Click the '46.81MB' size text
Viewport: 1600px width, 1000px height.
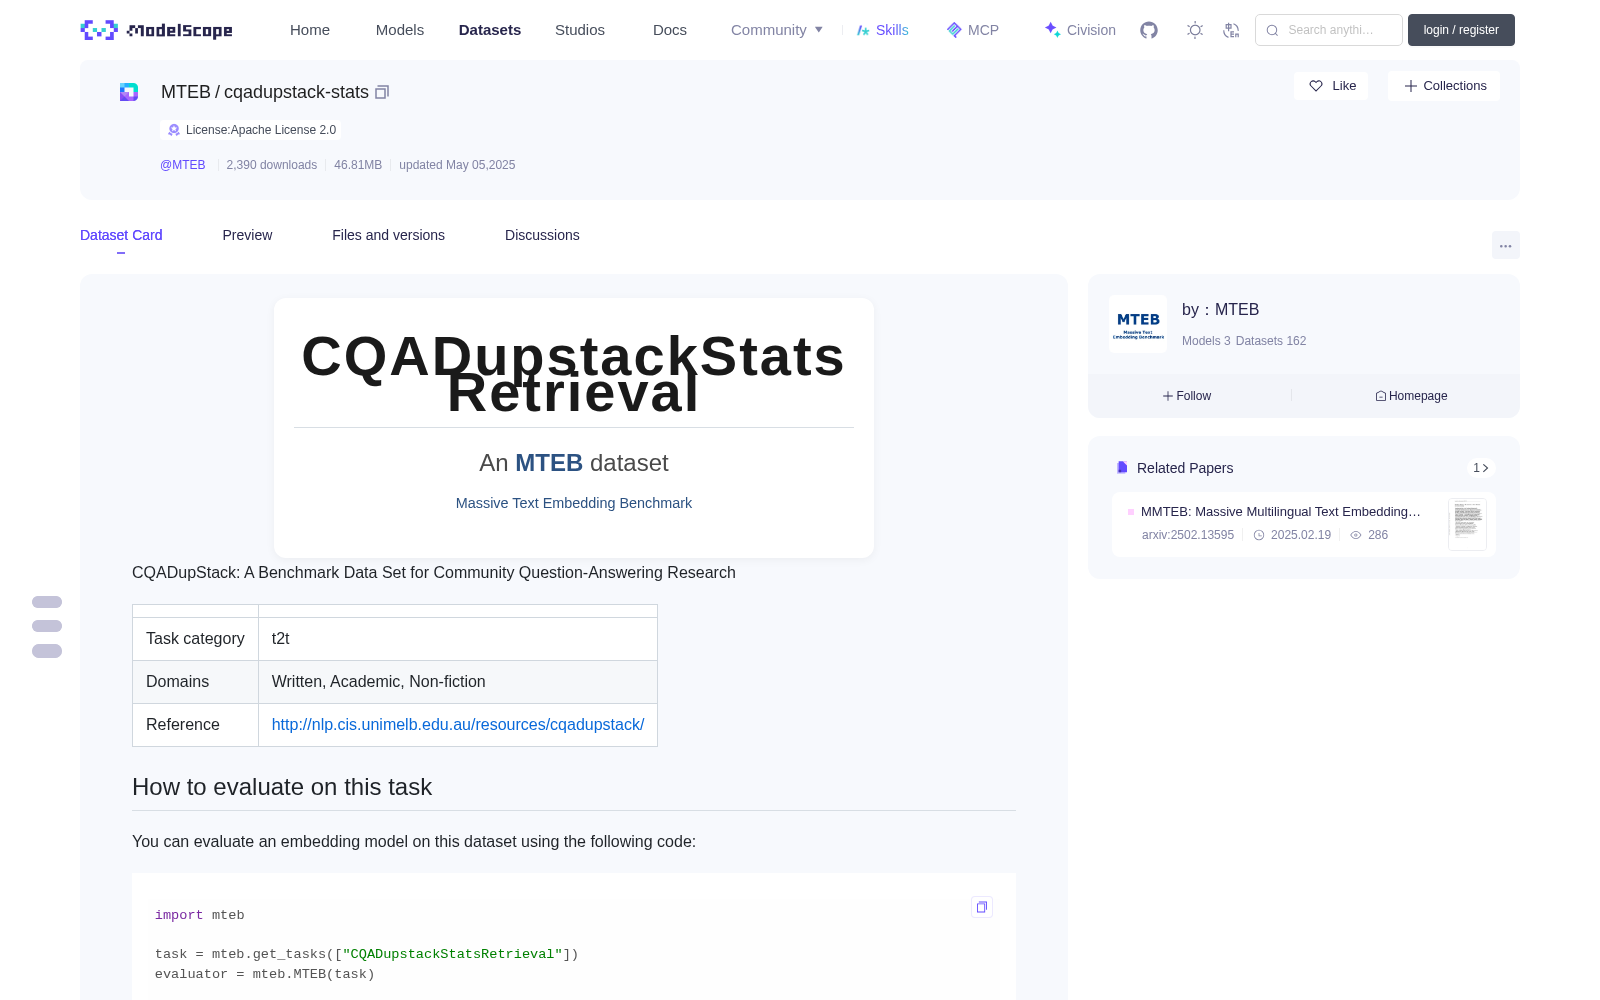358,165
